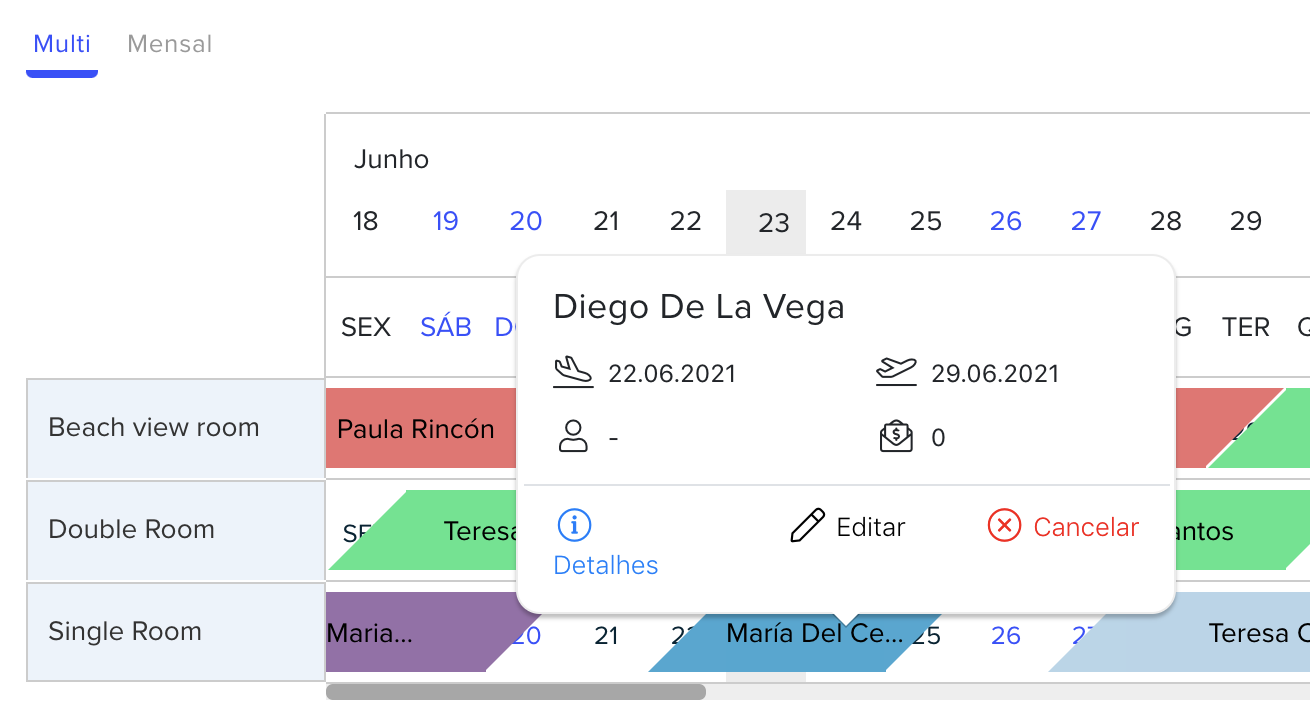Click the red Cancelar circle-x icon

(1004, 526)
